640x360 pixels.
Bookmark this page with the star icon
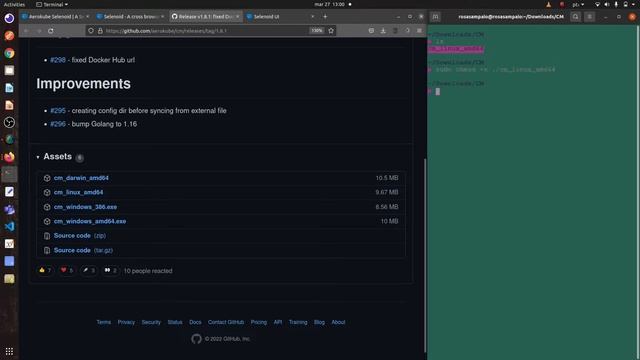coord(331,31)
